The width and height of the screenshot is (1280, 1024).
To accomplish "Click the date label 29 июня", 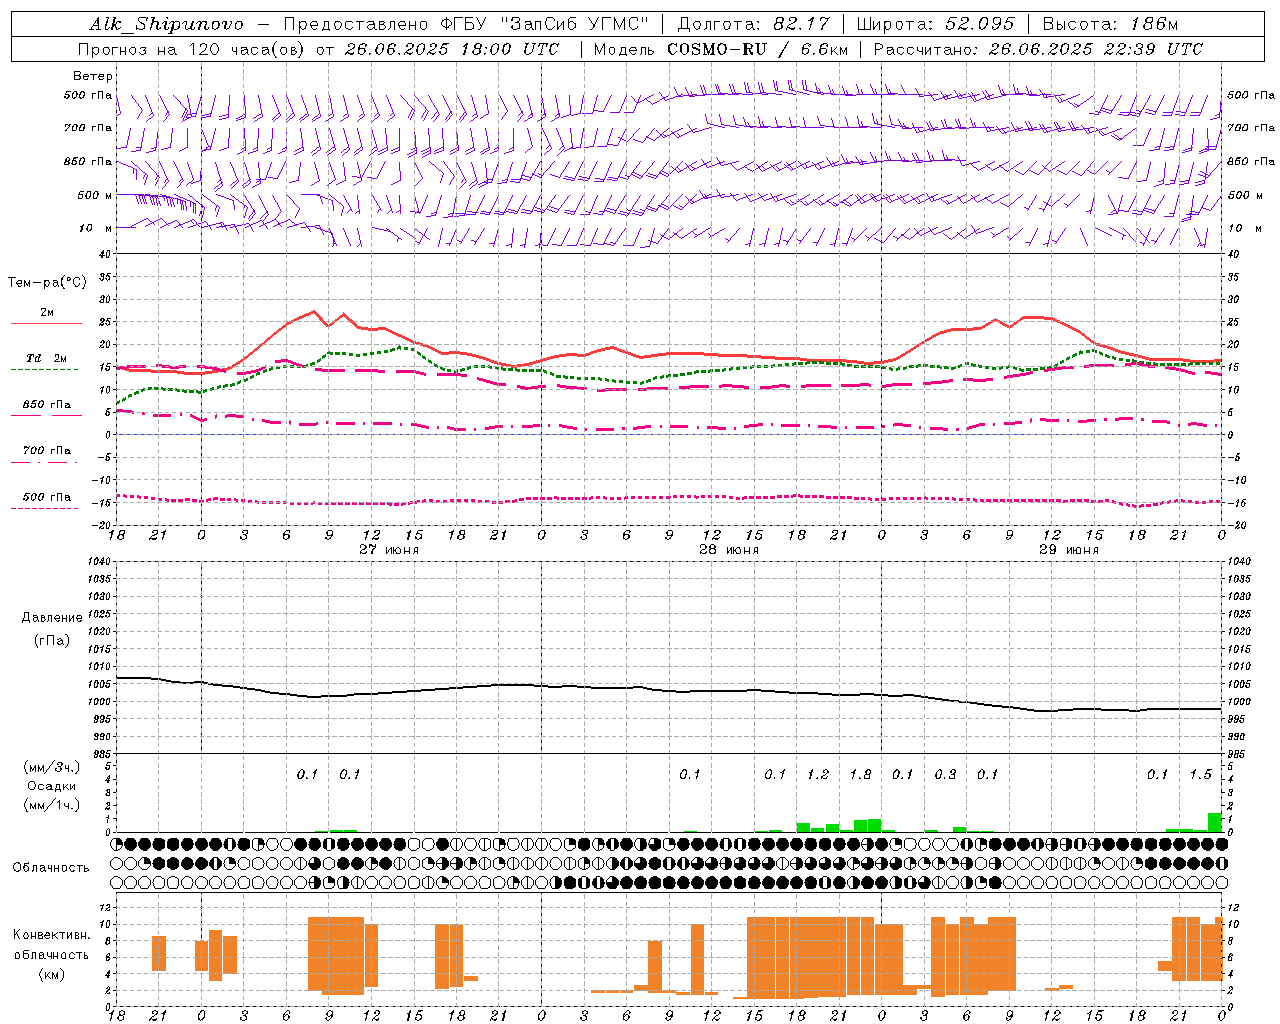I will pyautogui.click(x=1069, y=550).
